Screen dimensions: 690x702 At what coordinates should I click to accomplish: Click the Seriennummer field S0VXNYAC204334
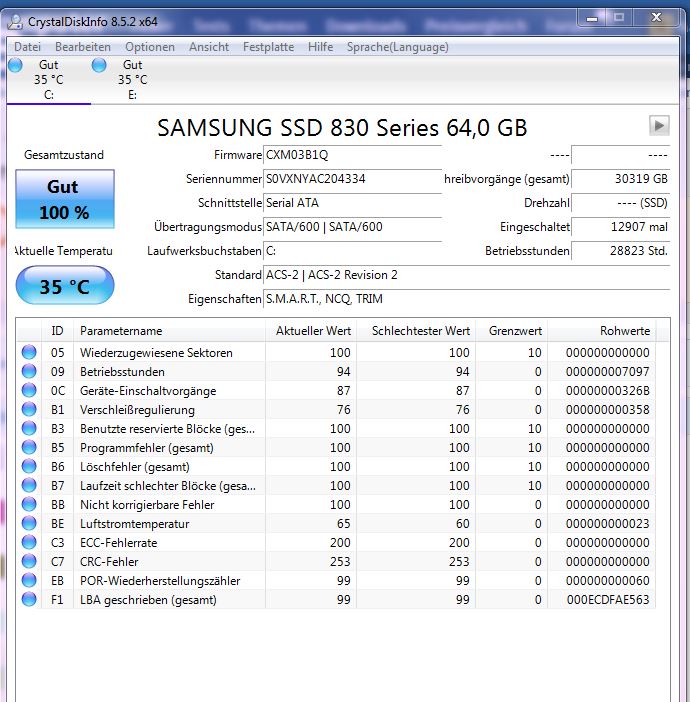point(352,179)
